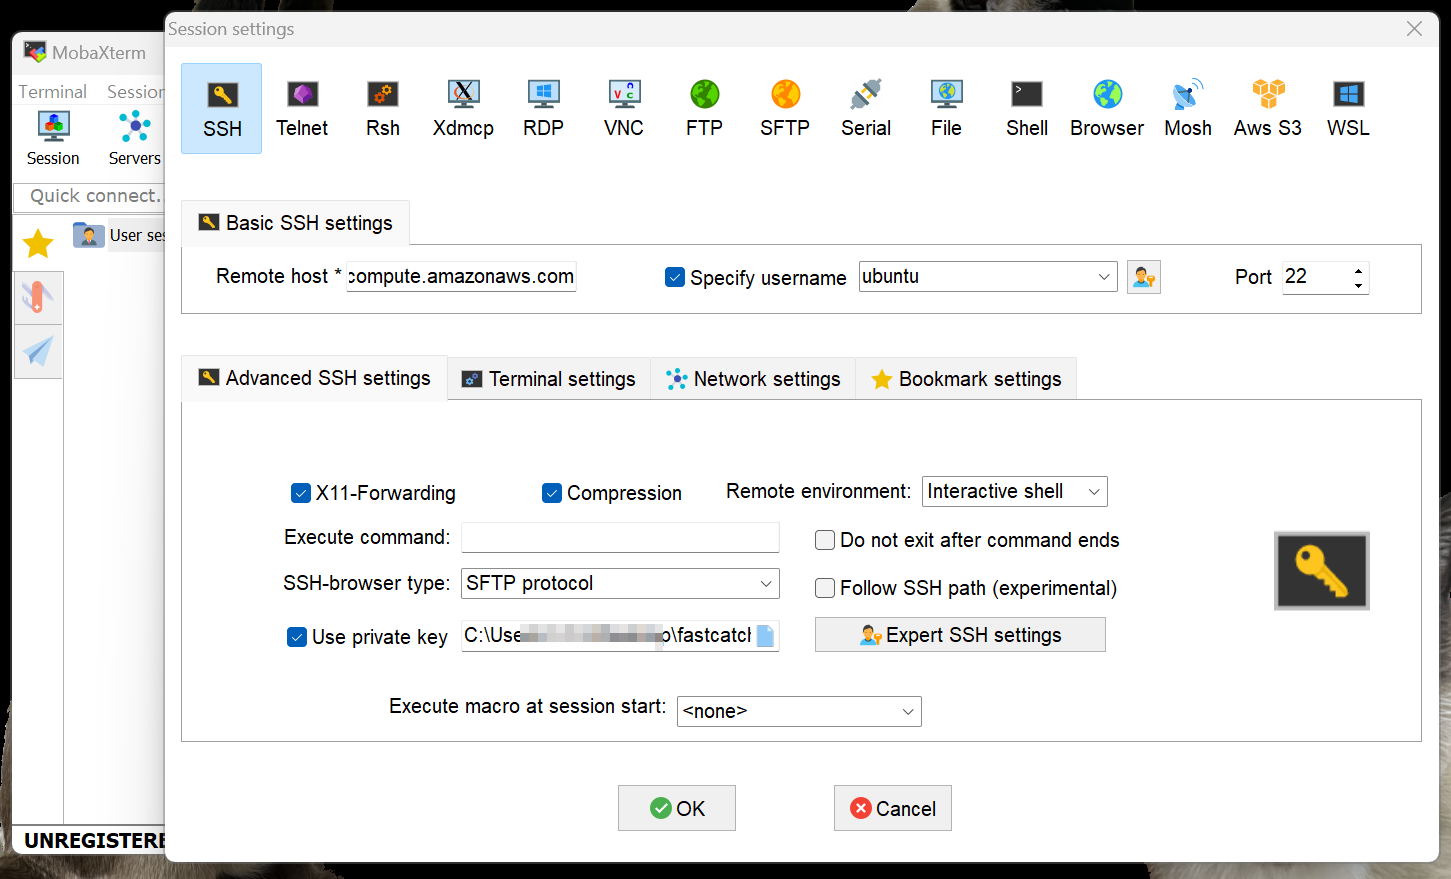Choose the Xdmcp session type
The height and width of the screenshot is (879, 1451).
tap(463, 108)
